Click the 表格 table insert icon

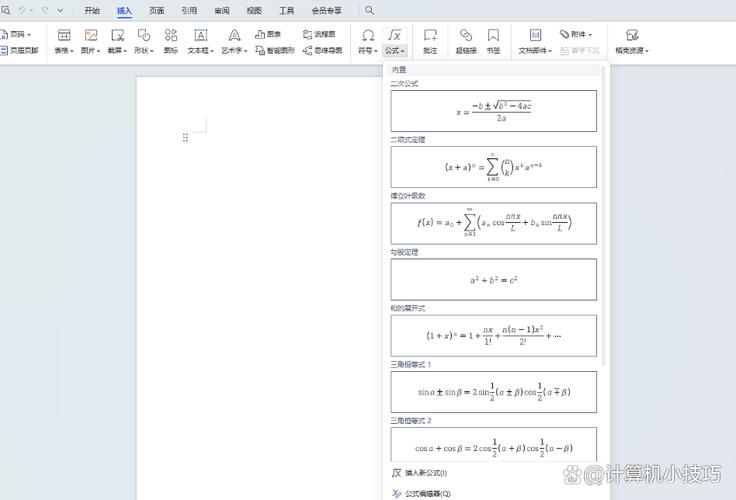click(x=64, y=35)
